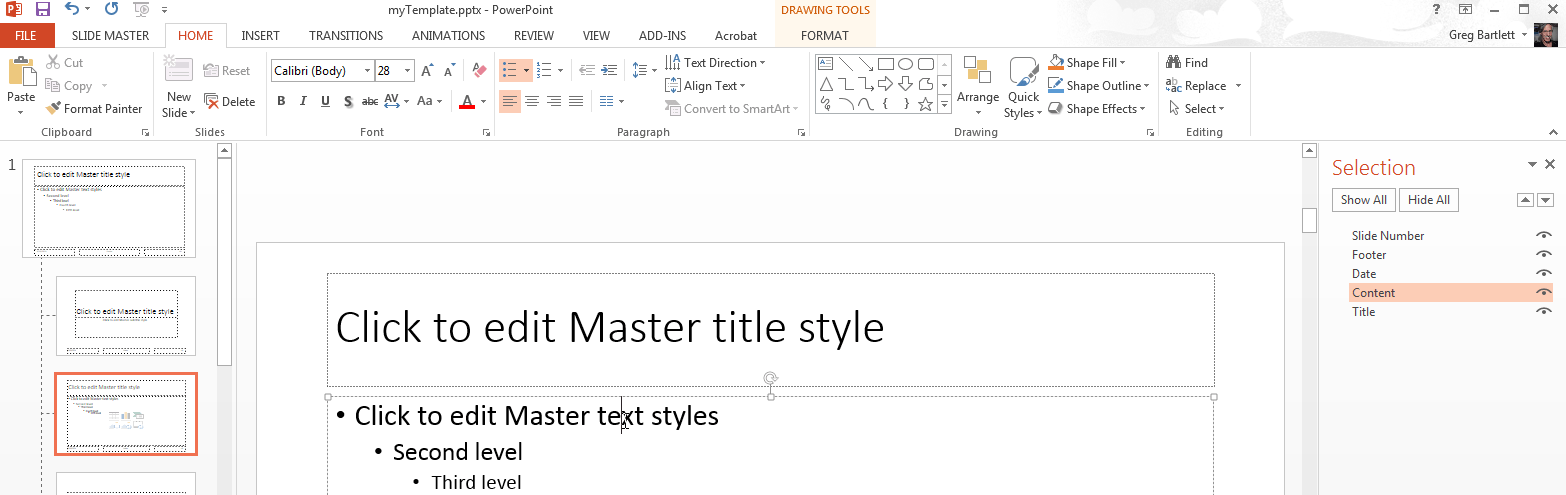1566x495 pixels.
Task: Select the Text Box shape
Action: [x=826, y=64]
